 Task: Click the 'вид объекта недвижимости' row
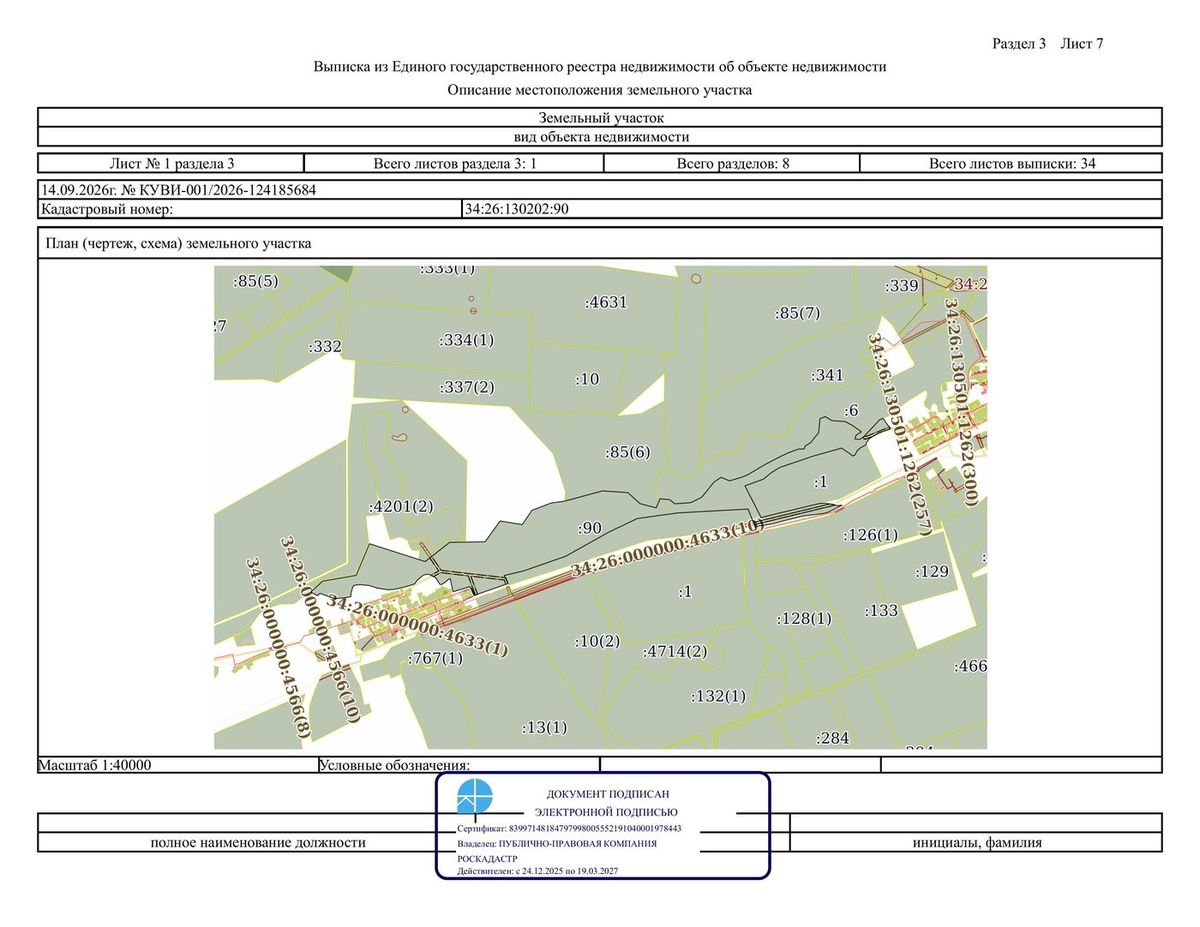(600, 137)
